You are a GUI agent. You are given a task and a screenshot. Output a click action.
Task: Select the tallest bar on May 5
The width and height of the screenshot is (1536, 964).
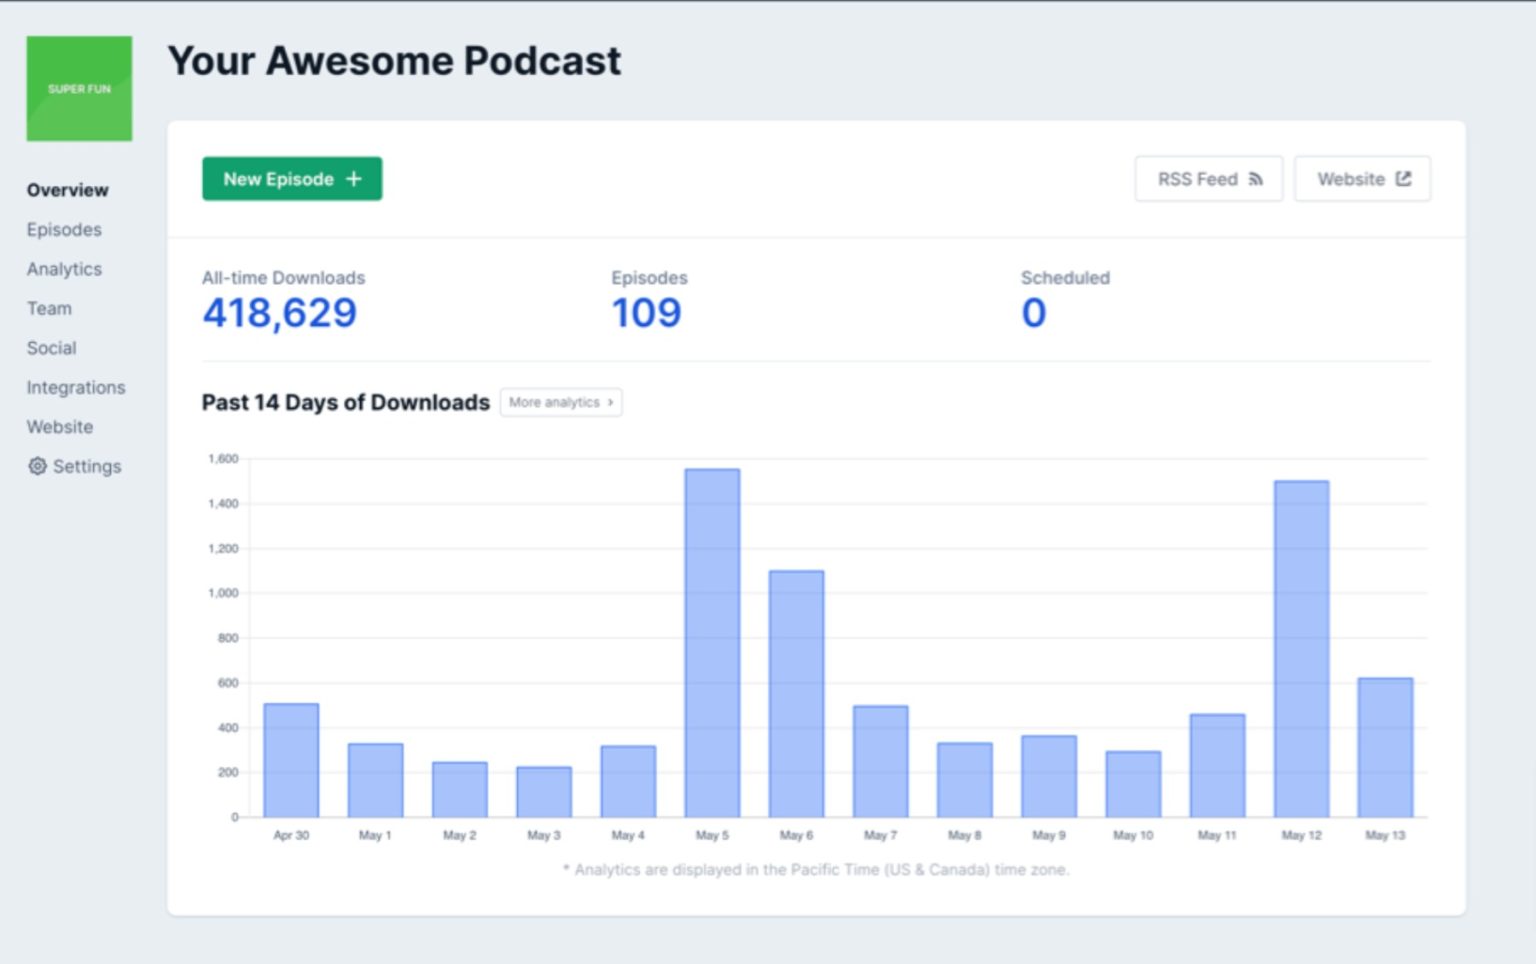711,640
